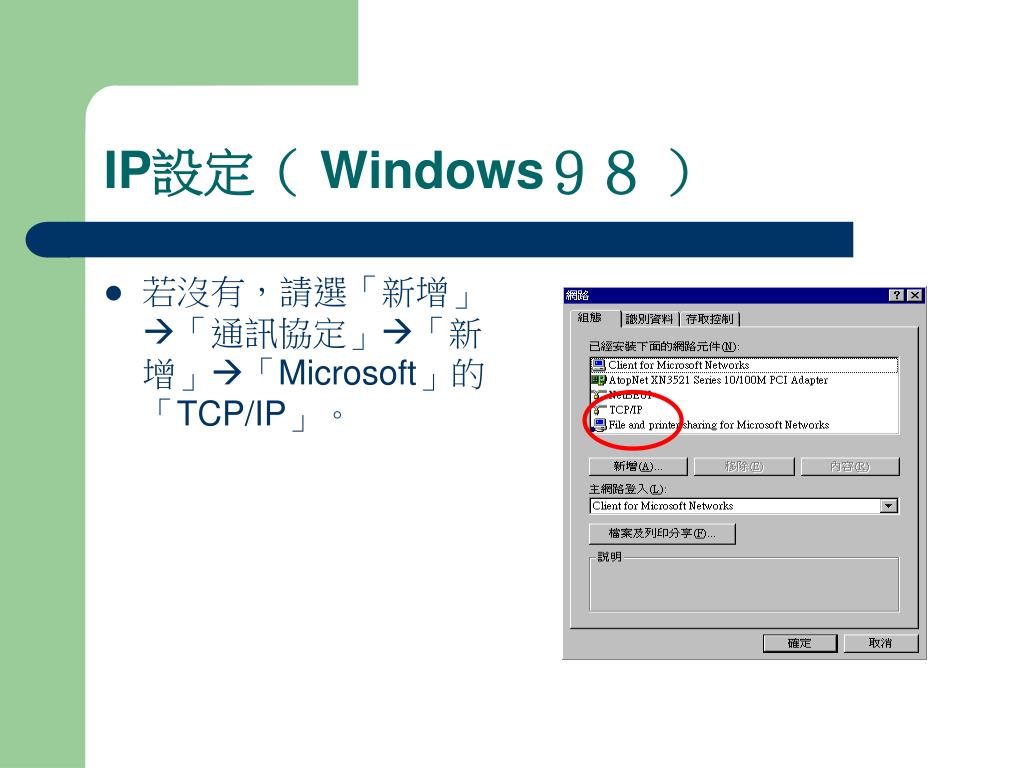Click the help question mark button
1024x768 pixels.
click(x=897, y=295)
